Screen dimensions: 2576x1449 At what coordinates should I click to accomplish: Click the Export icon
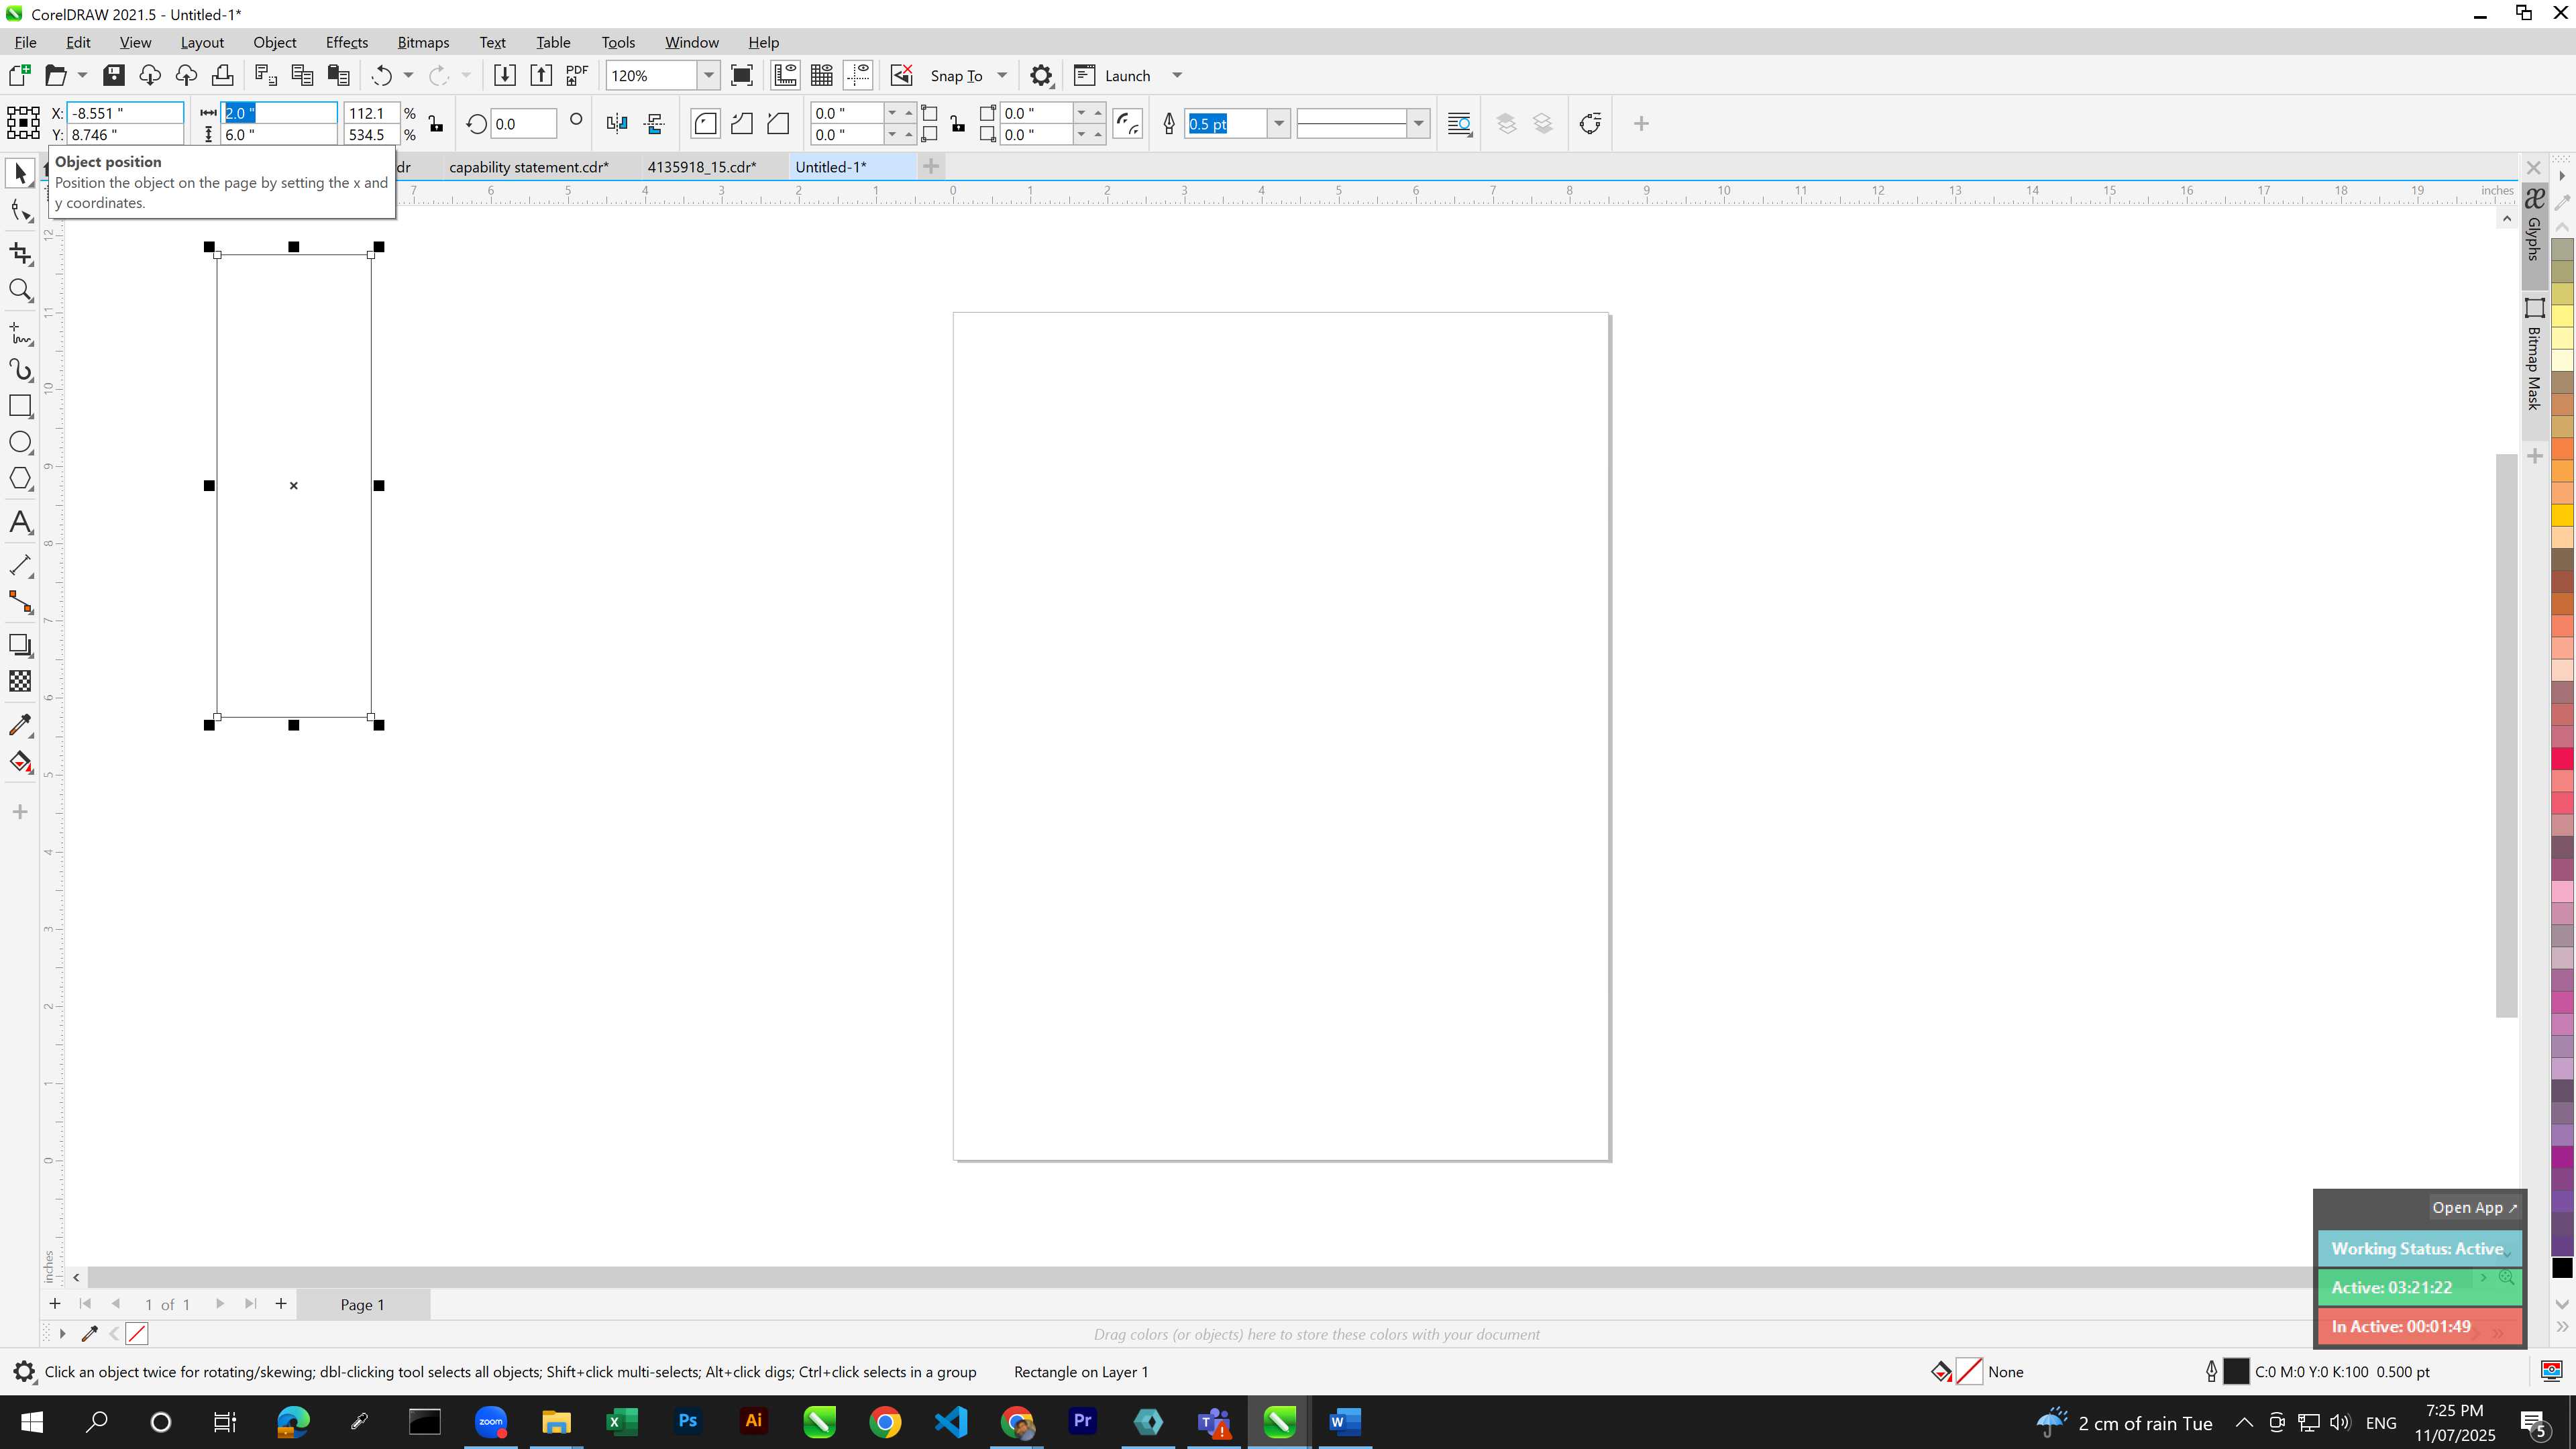tap(541, 75)
